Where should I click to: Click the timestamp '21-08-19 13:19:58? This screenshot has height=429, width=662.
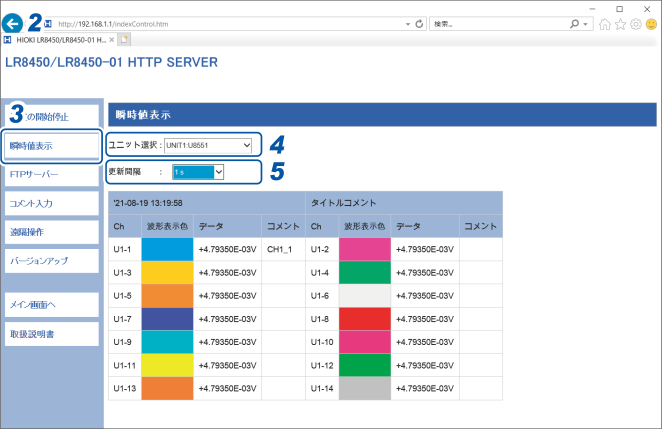point(148,203)
